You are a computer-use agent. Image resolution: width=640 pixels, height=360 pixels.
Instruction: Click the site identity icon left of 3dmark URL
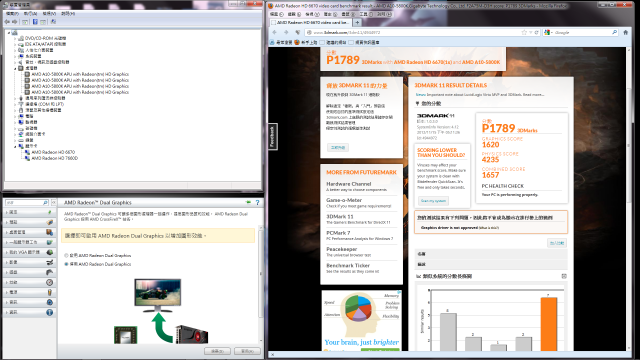pos(309,32)
